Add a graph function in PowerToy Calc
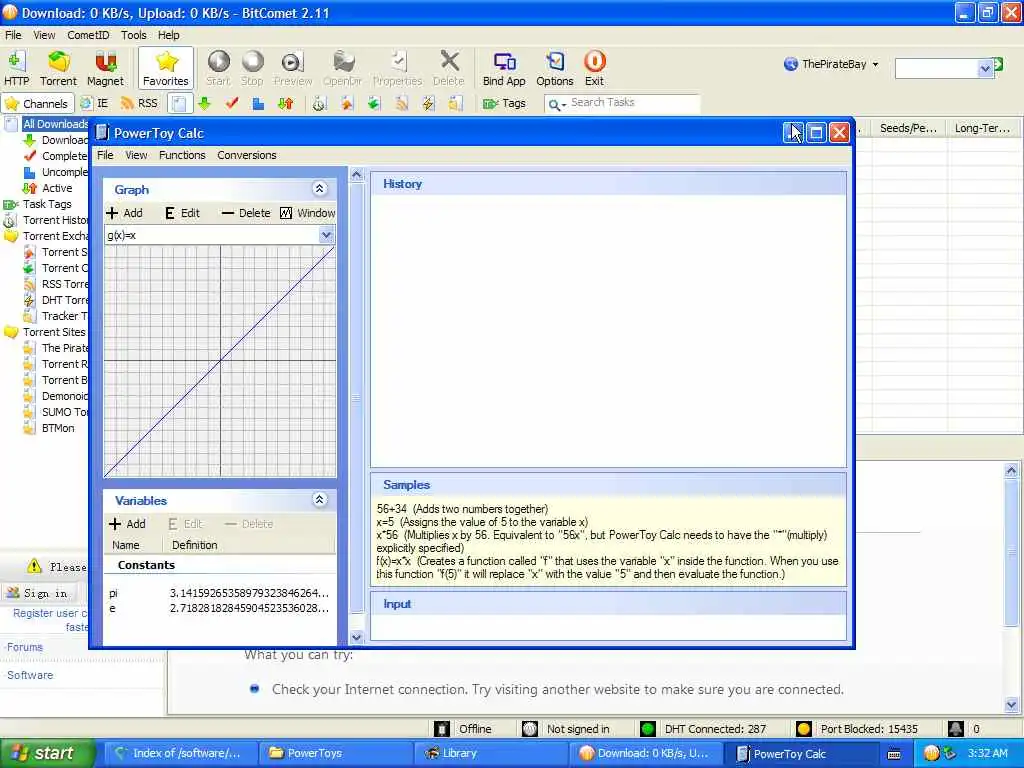Viewport: 1024px width, 768px height. click(125, 213)
